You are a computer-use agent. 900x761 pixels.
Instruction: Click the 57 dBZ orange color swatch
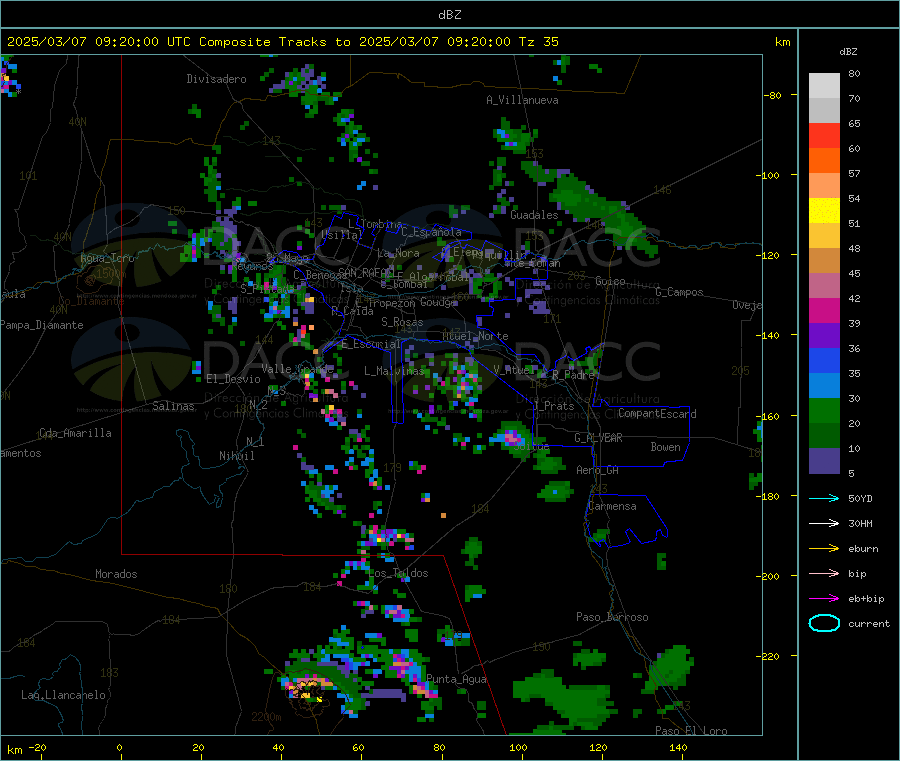click(x=824, y=161)
